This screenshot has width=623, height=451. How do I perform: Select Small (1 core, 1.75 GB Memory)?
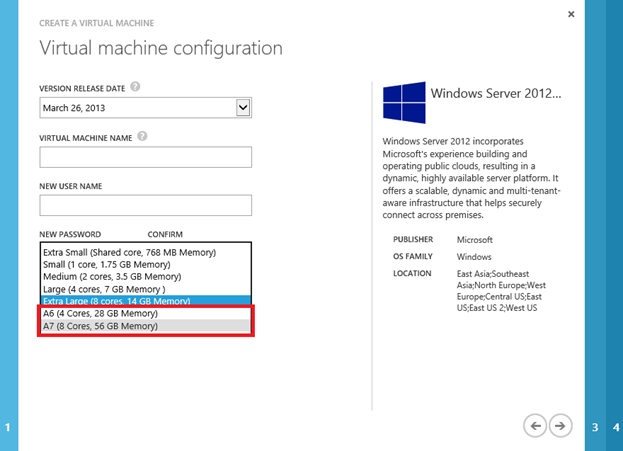145,265
